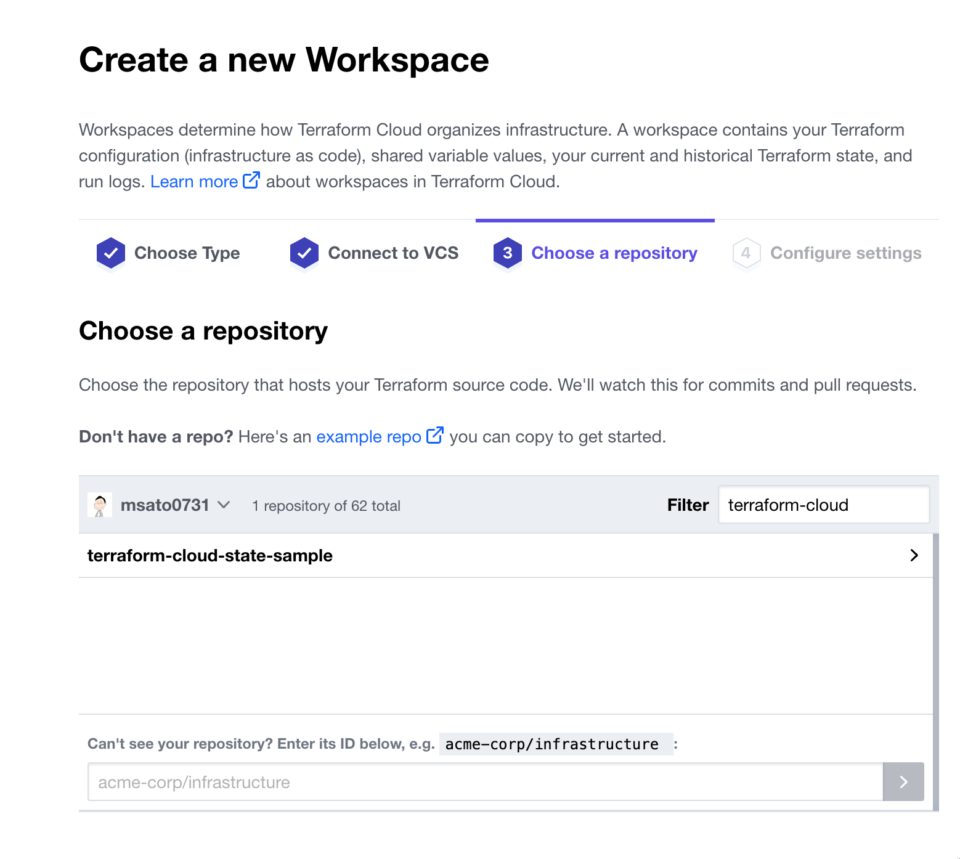Click the Choose Type checkmark hexagon
This screenshot has height=859, width=960.
pyautogui.click(x=111, y=253)
